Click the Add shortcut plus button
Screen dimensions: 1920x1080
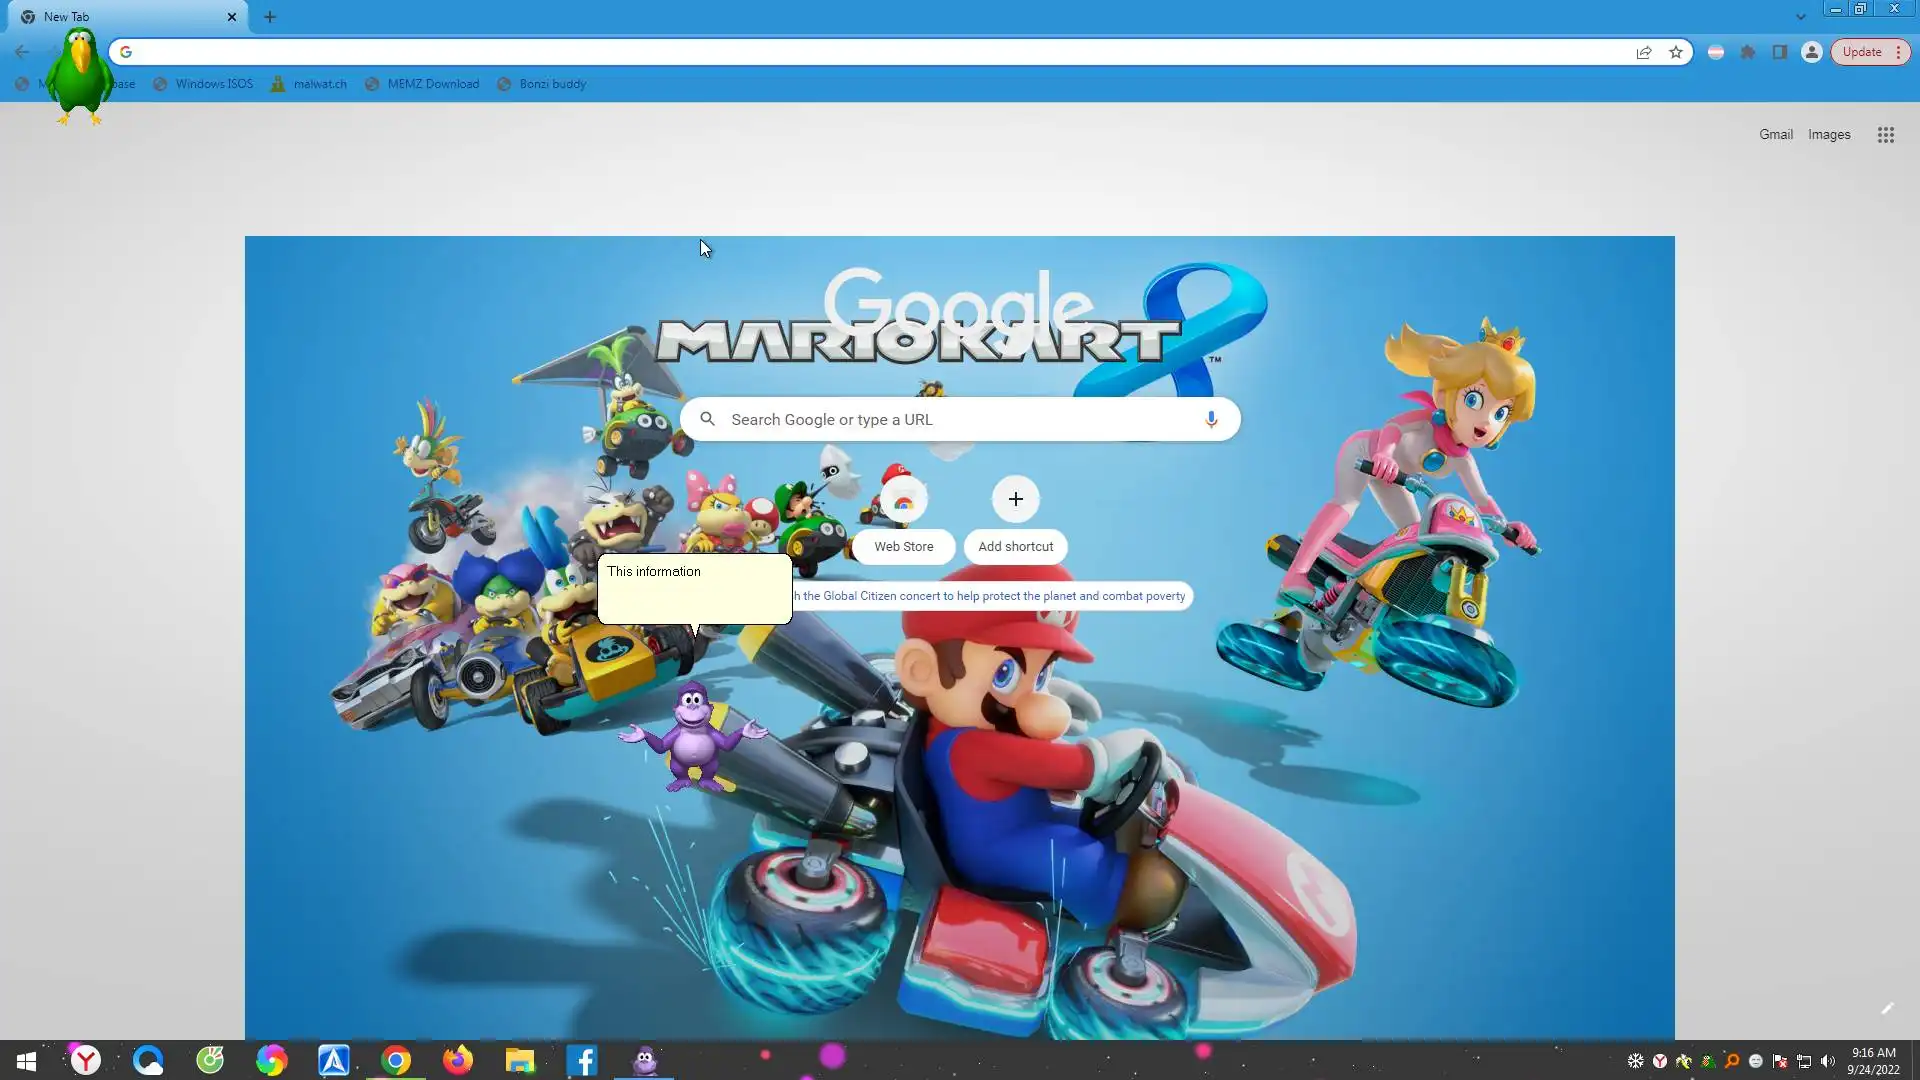coord(1015,500)
